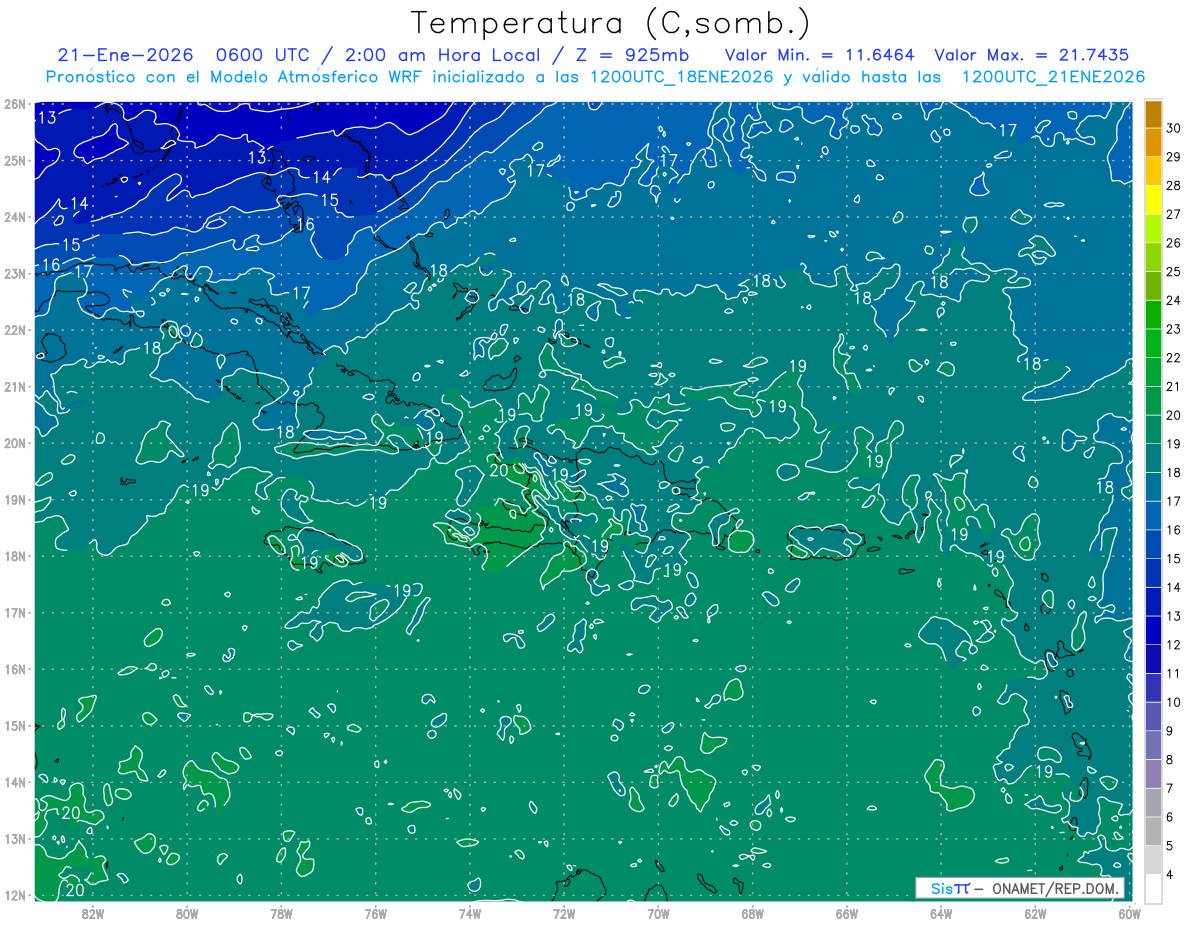Image resolution: width=1200 pixels, height=927 pixels.
Task: Click the "66W" longitude label
Action: (x=847, y=914)
